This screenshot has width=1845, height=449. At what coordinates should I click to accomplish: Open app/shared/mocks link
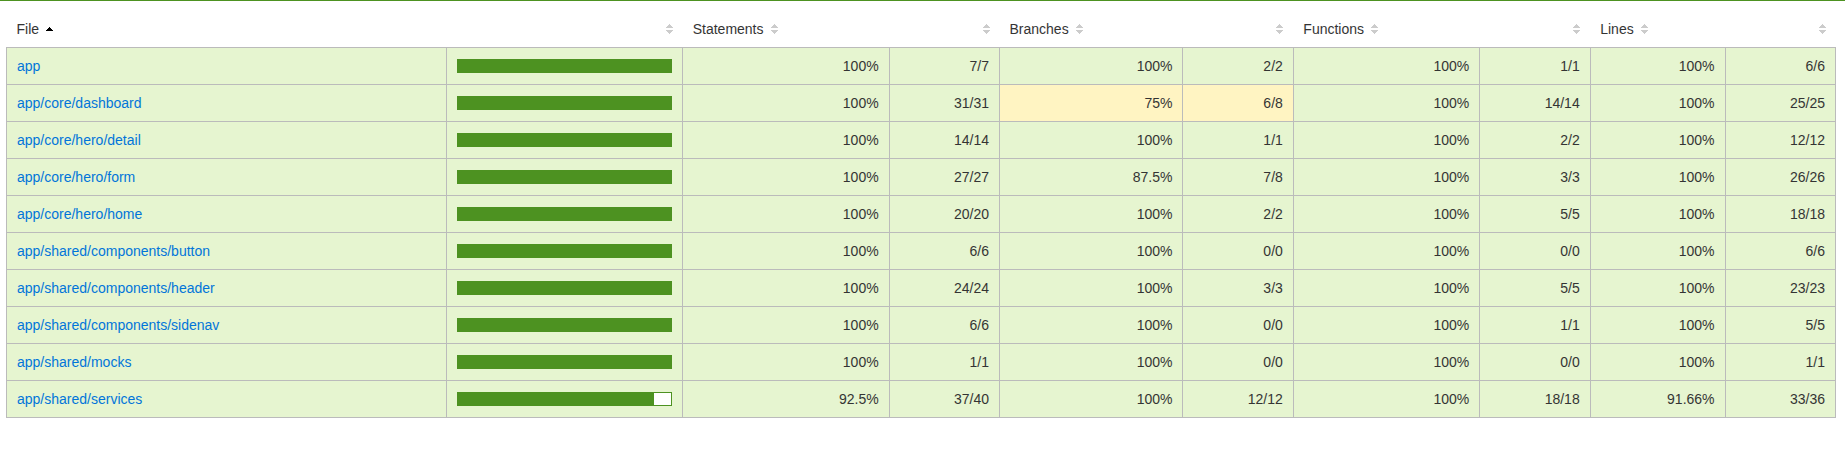tap(74, 362)
